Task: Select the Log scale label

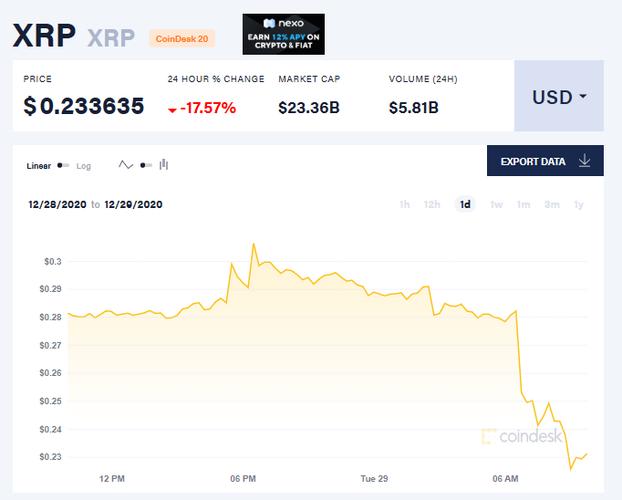Action: click(83, 166)
